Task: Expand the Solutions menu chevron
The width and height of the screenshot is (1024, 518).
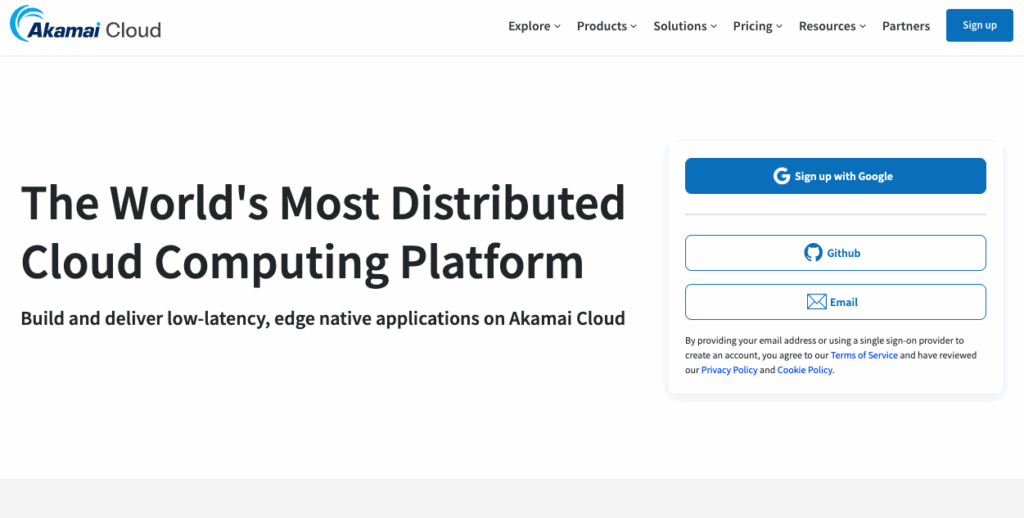Action: 714,27
